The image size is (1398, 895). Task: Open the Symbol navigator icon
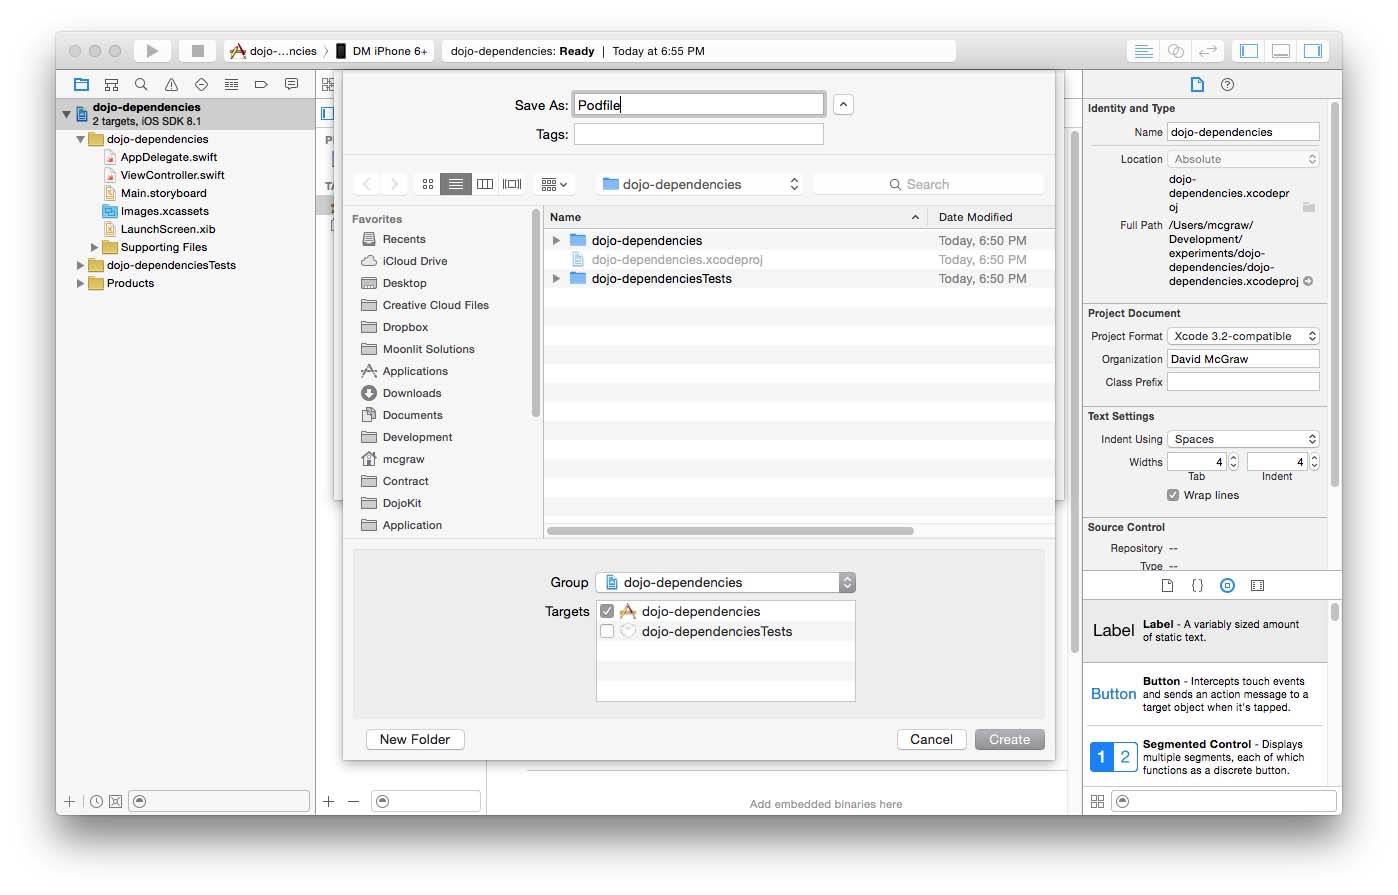coord(111,85)
